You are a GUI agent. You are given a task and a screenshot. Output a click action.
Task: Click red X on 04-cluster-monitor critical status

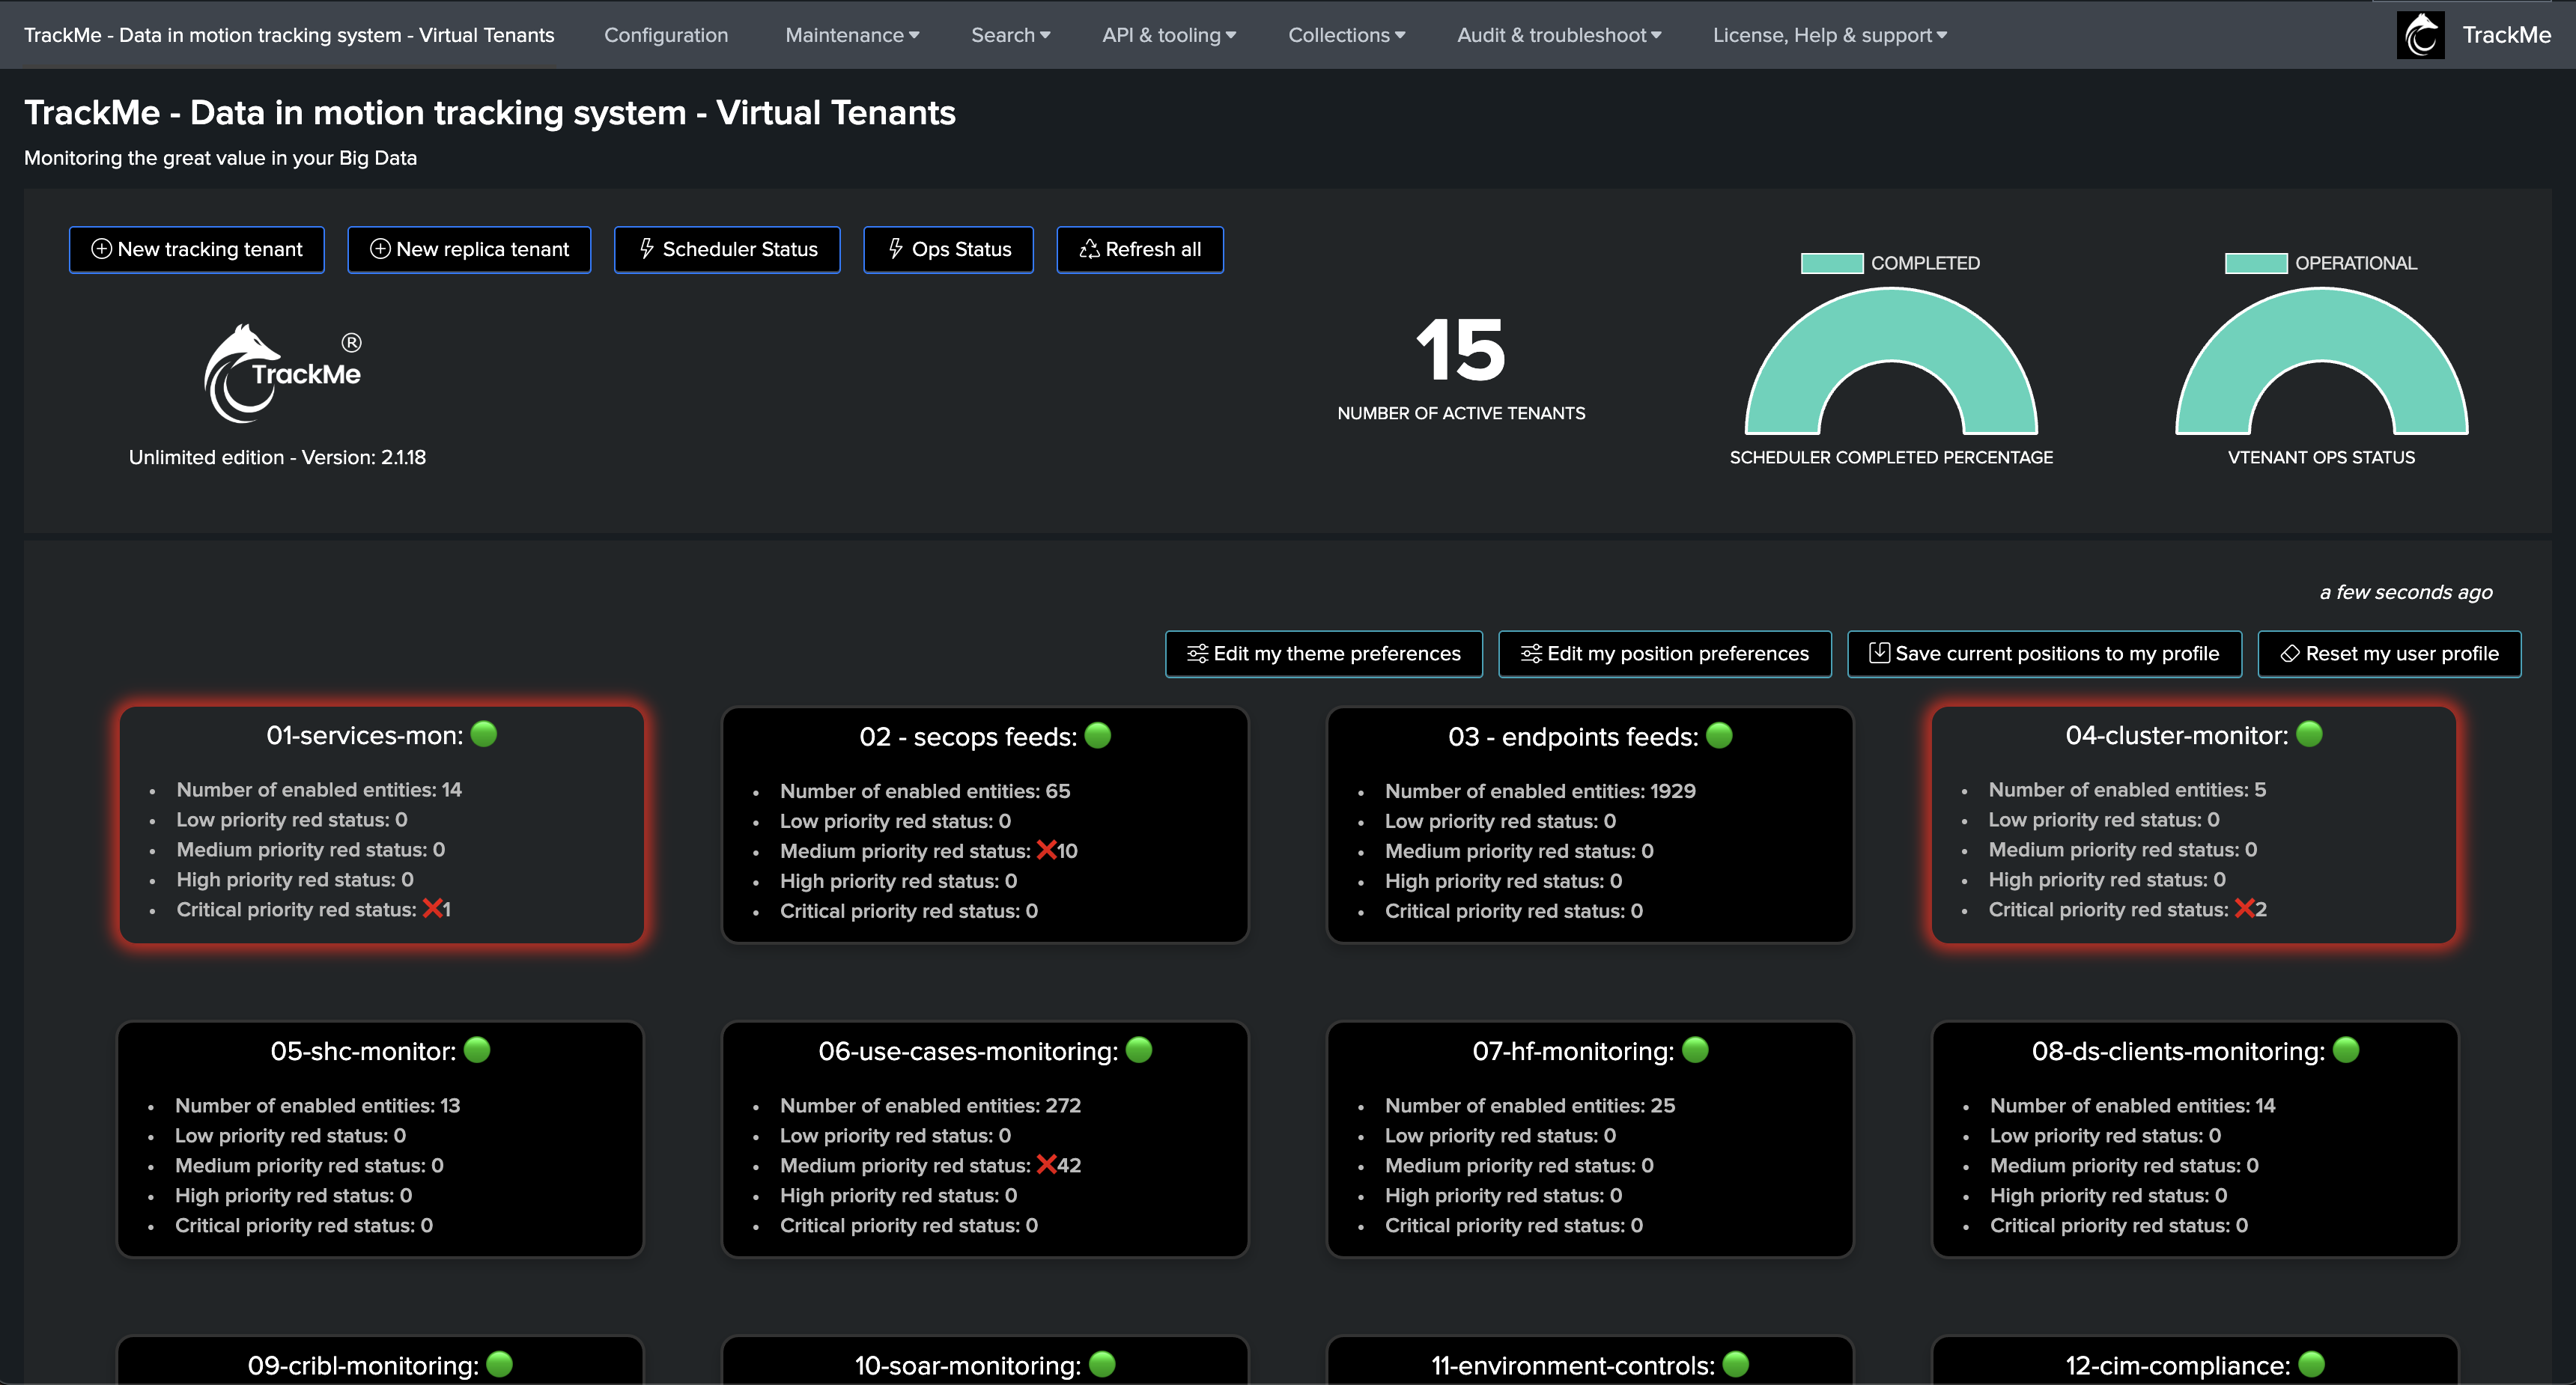click(x=2244, y=908)
